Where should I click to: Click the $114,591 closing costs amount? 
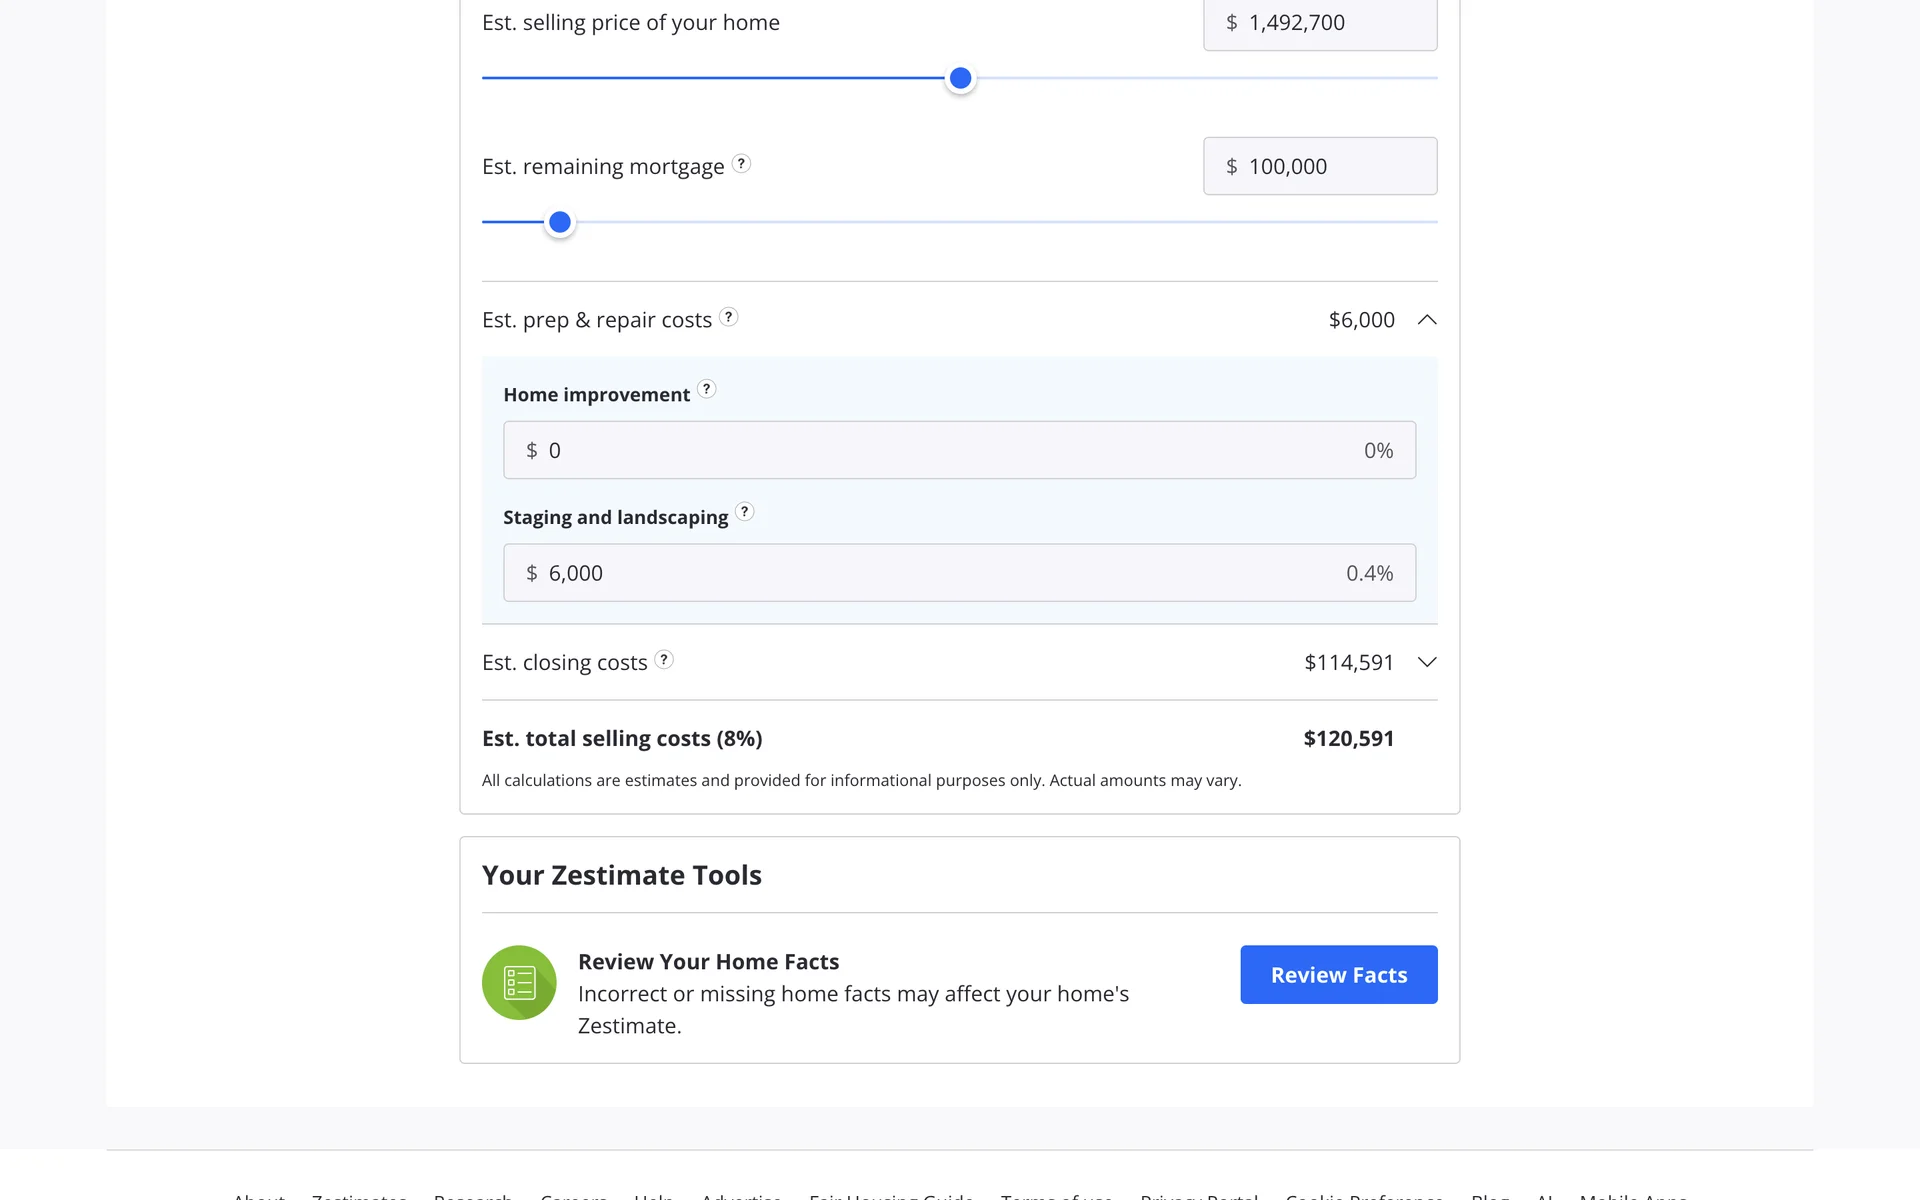coord(1348,662)
